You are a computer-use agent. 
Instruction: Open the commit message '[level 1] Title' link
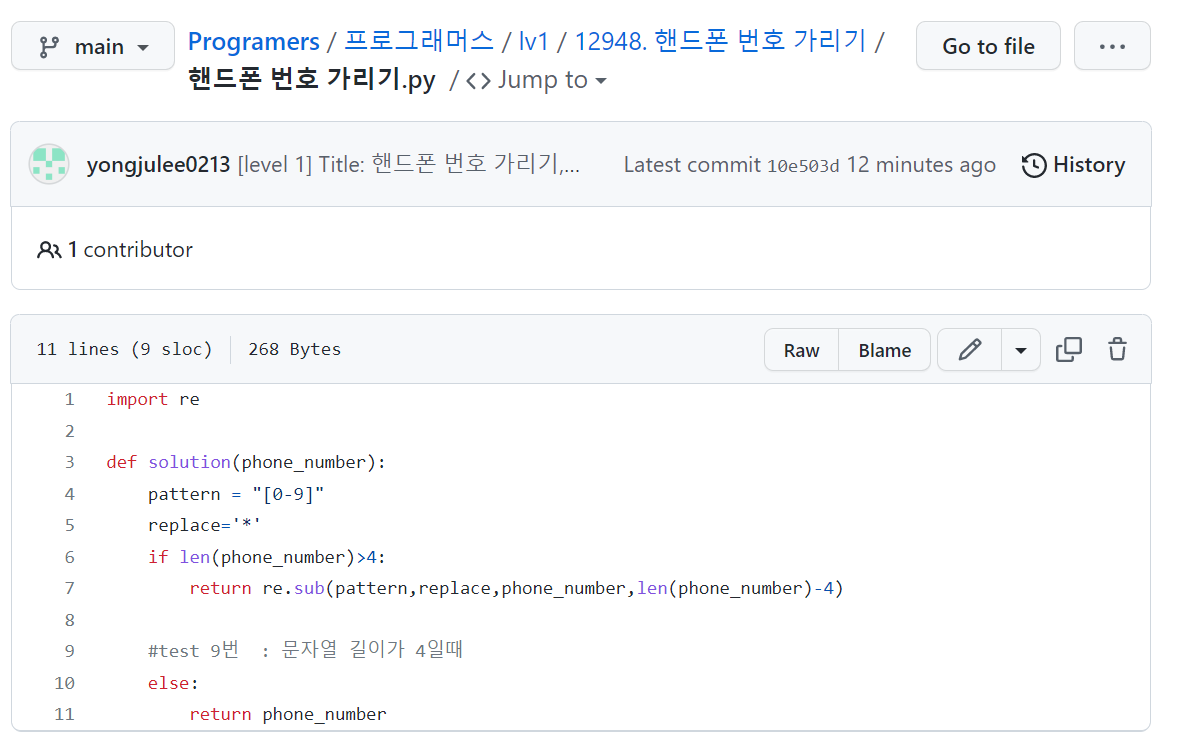(408, 165)
